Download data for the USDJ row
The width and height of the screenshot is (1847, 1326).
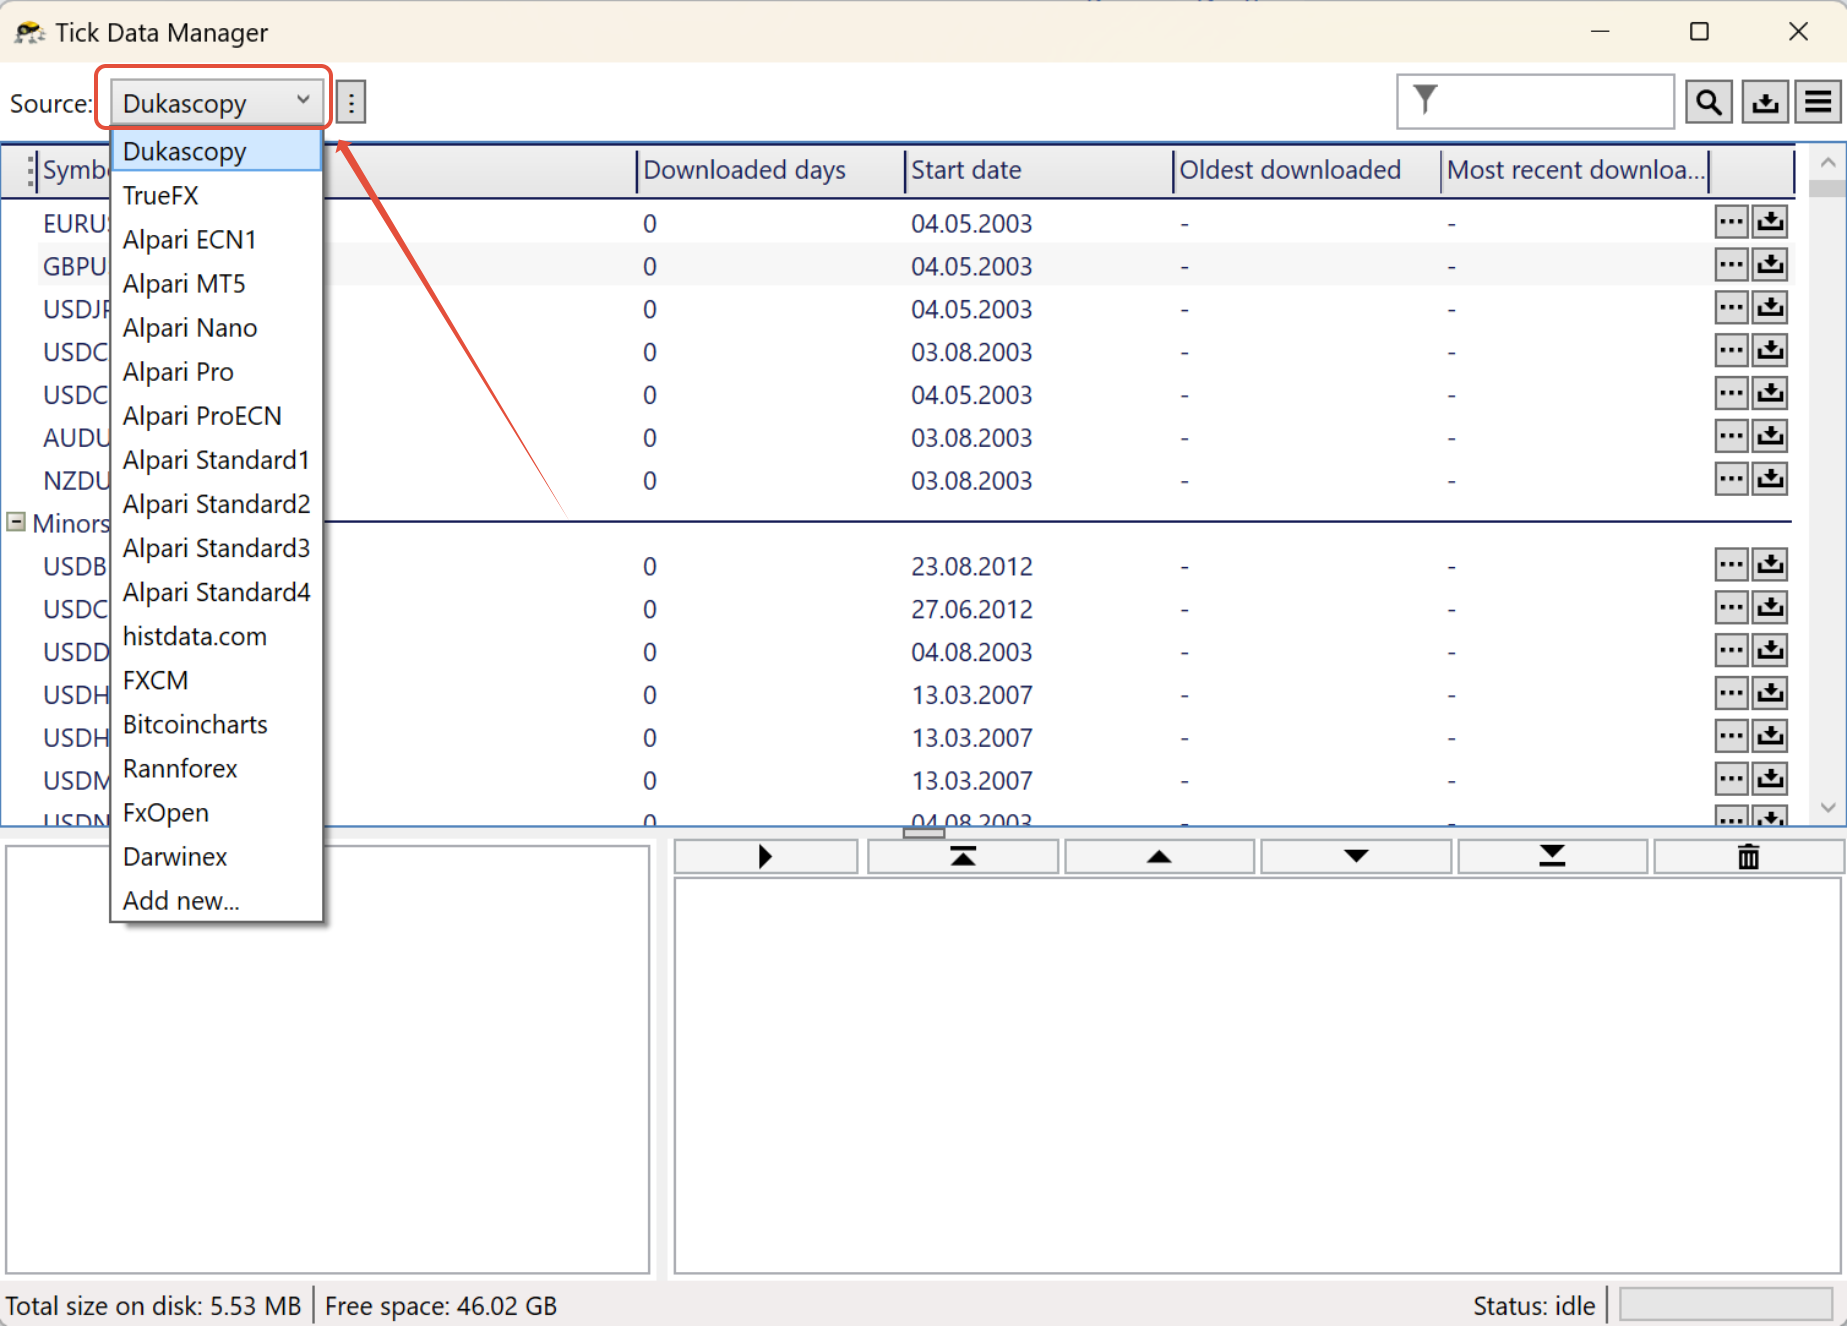(1770, 307)
